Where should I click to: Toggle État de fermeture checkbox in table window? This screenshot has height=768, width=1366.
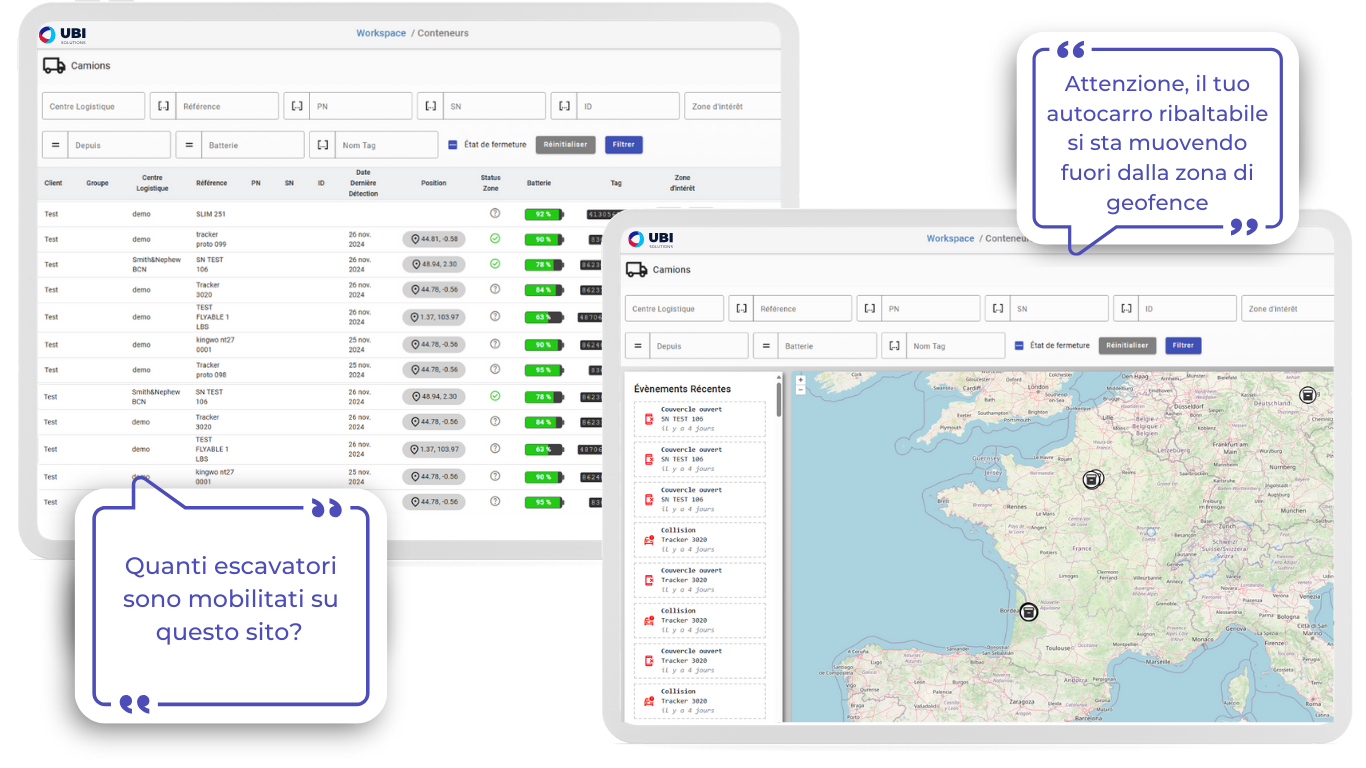453,145
